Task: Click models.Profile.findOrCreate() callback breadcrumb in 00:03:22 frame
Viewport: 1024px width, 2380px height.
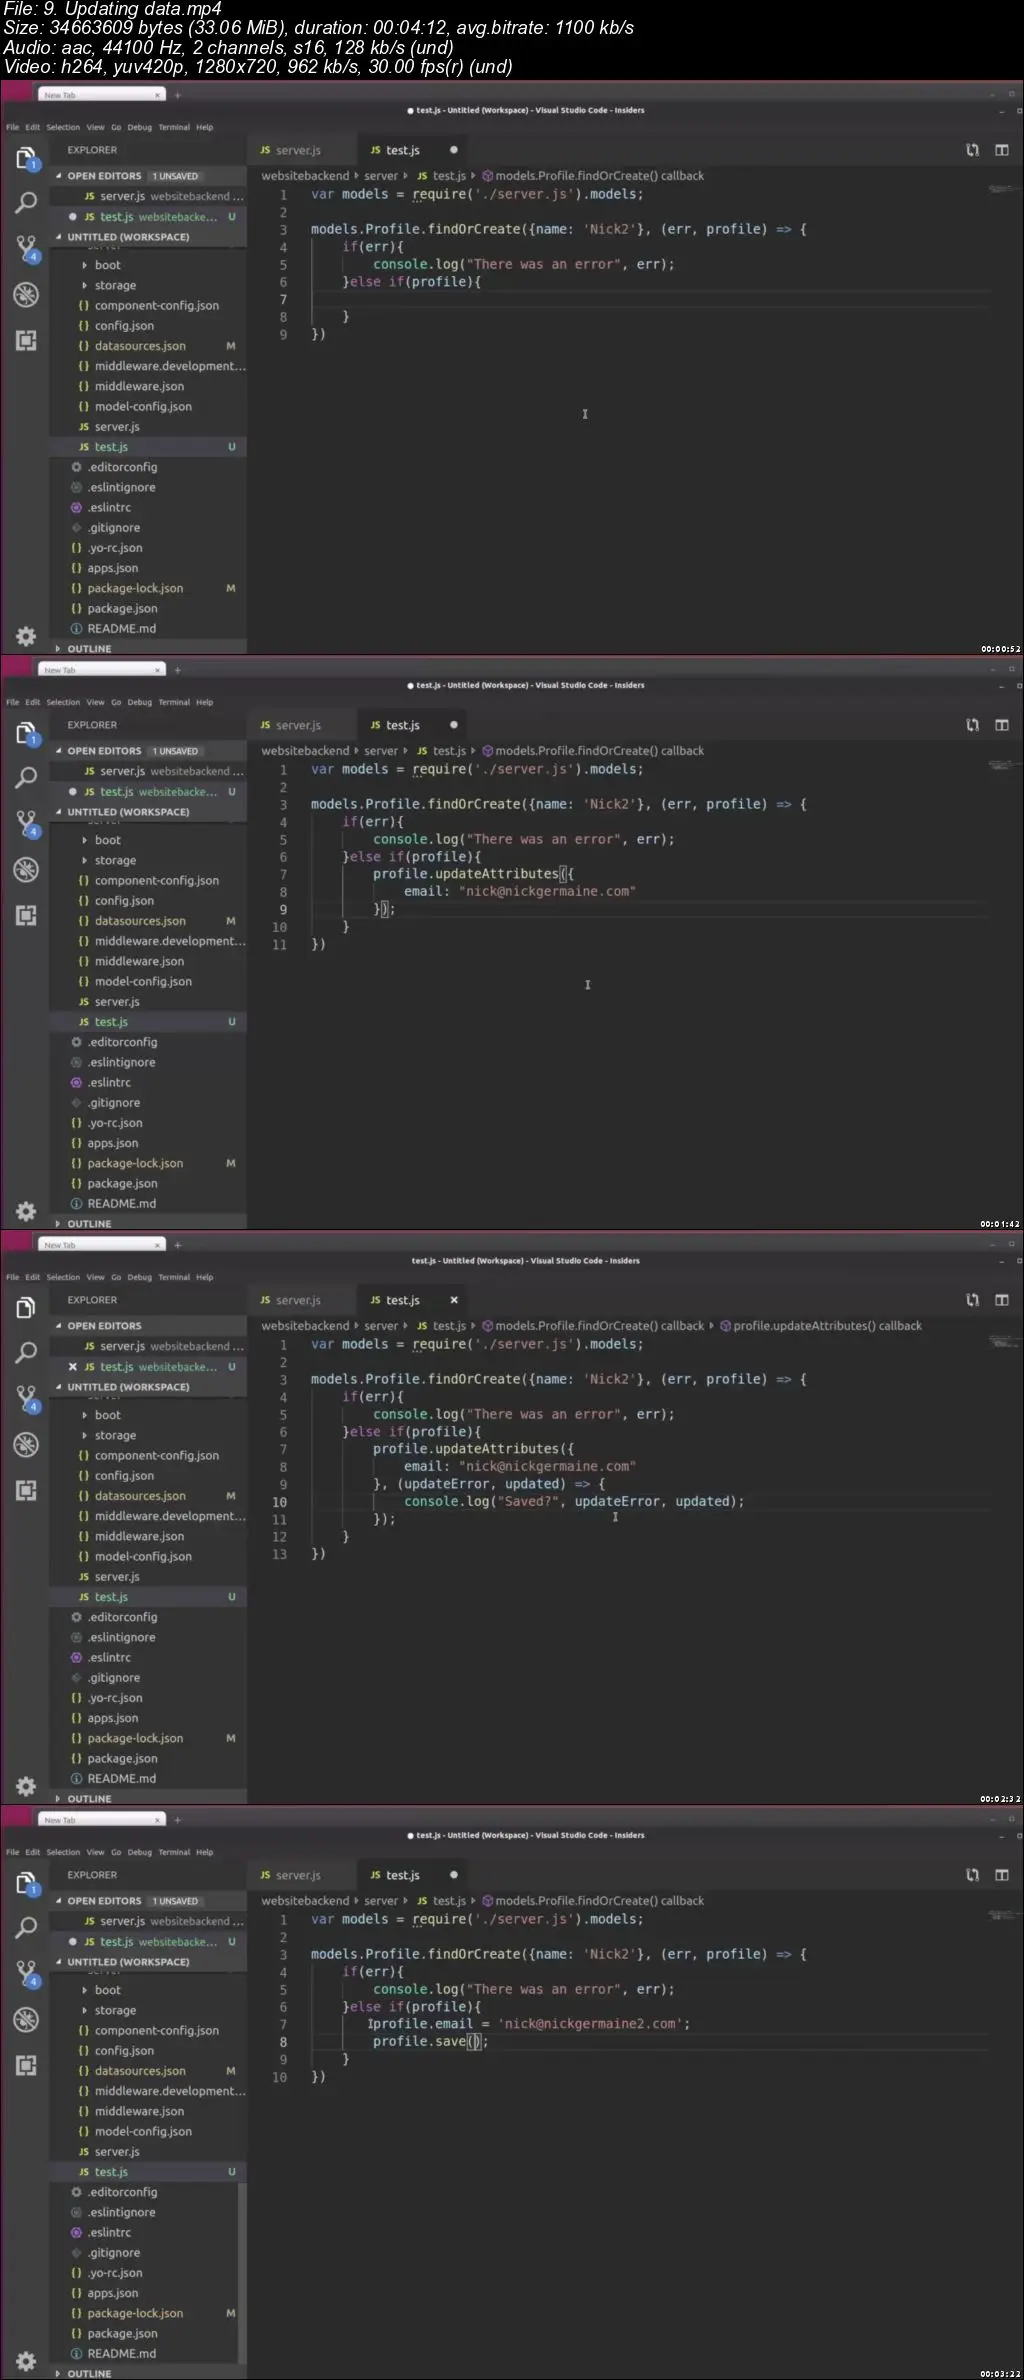Action: pyautogui.click(x=593, y=1901)
